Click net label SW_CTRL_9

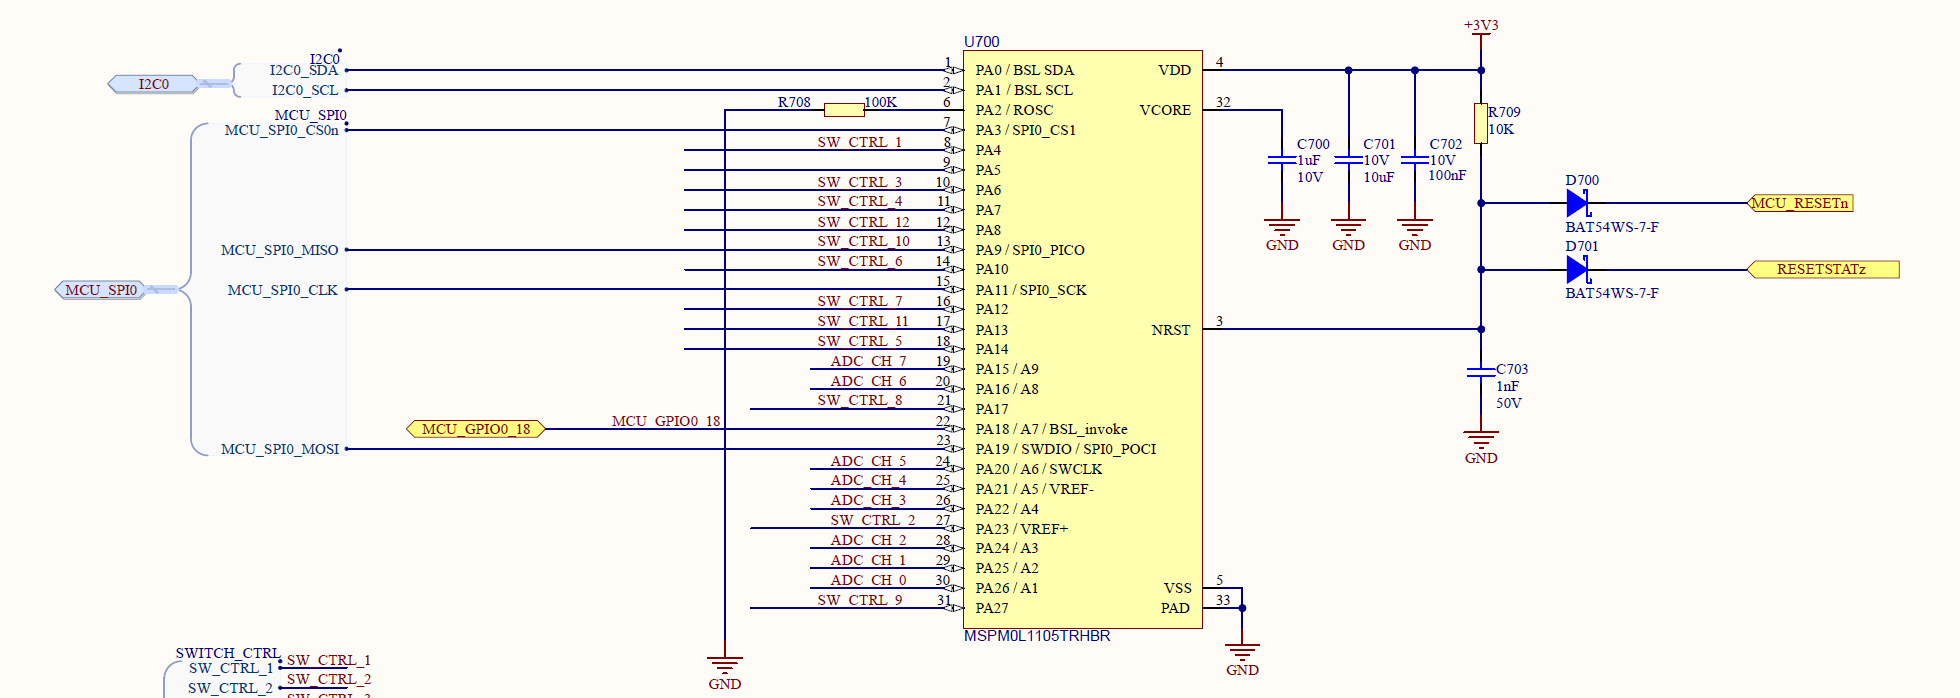tap(860, 600)
